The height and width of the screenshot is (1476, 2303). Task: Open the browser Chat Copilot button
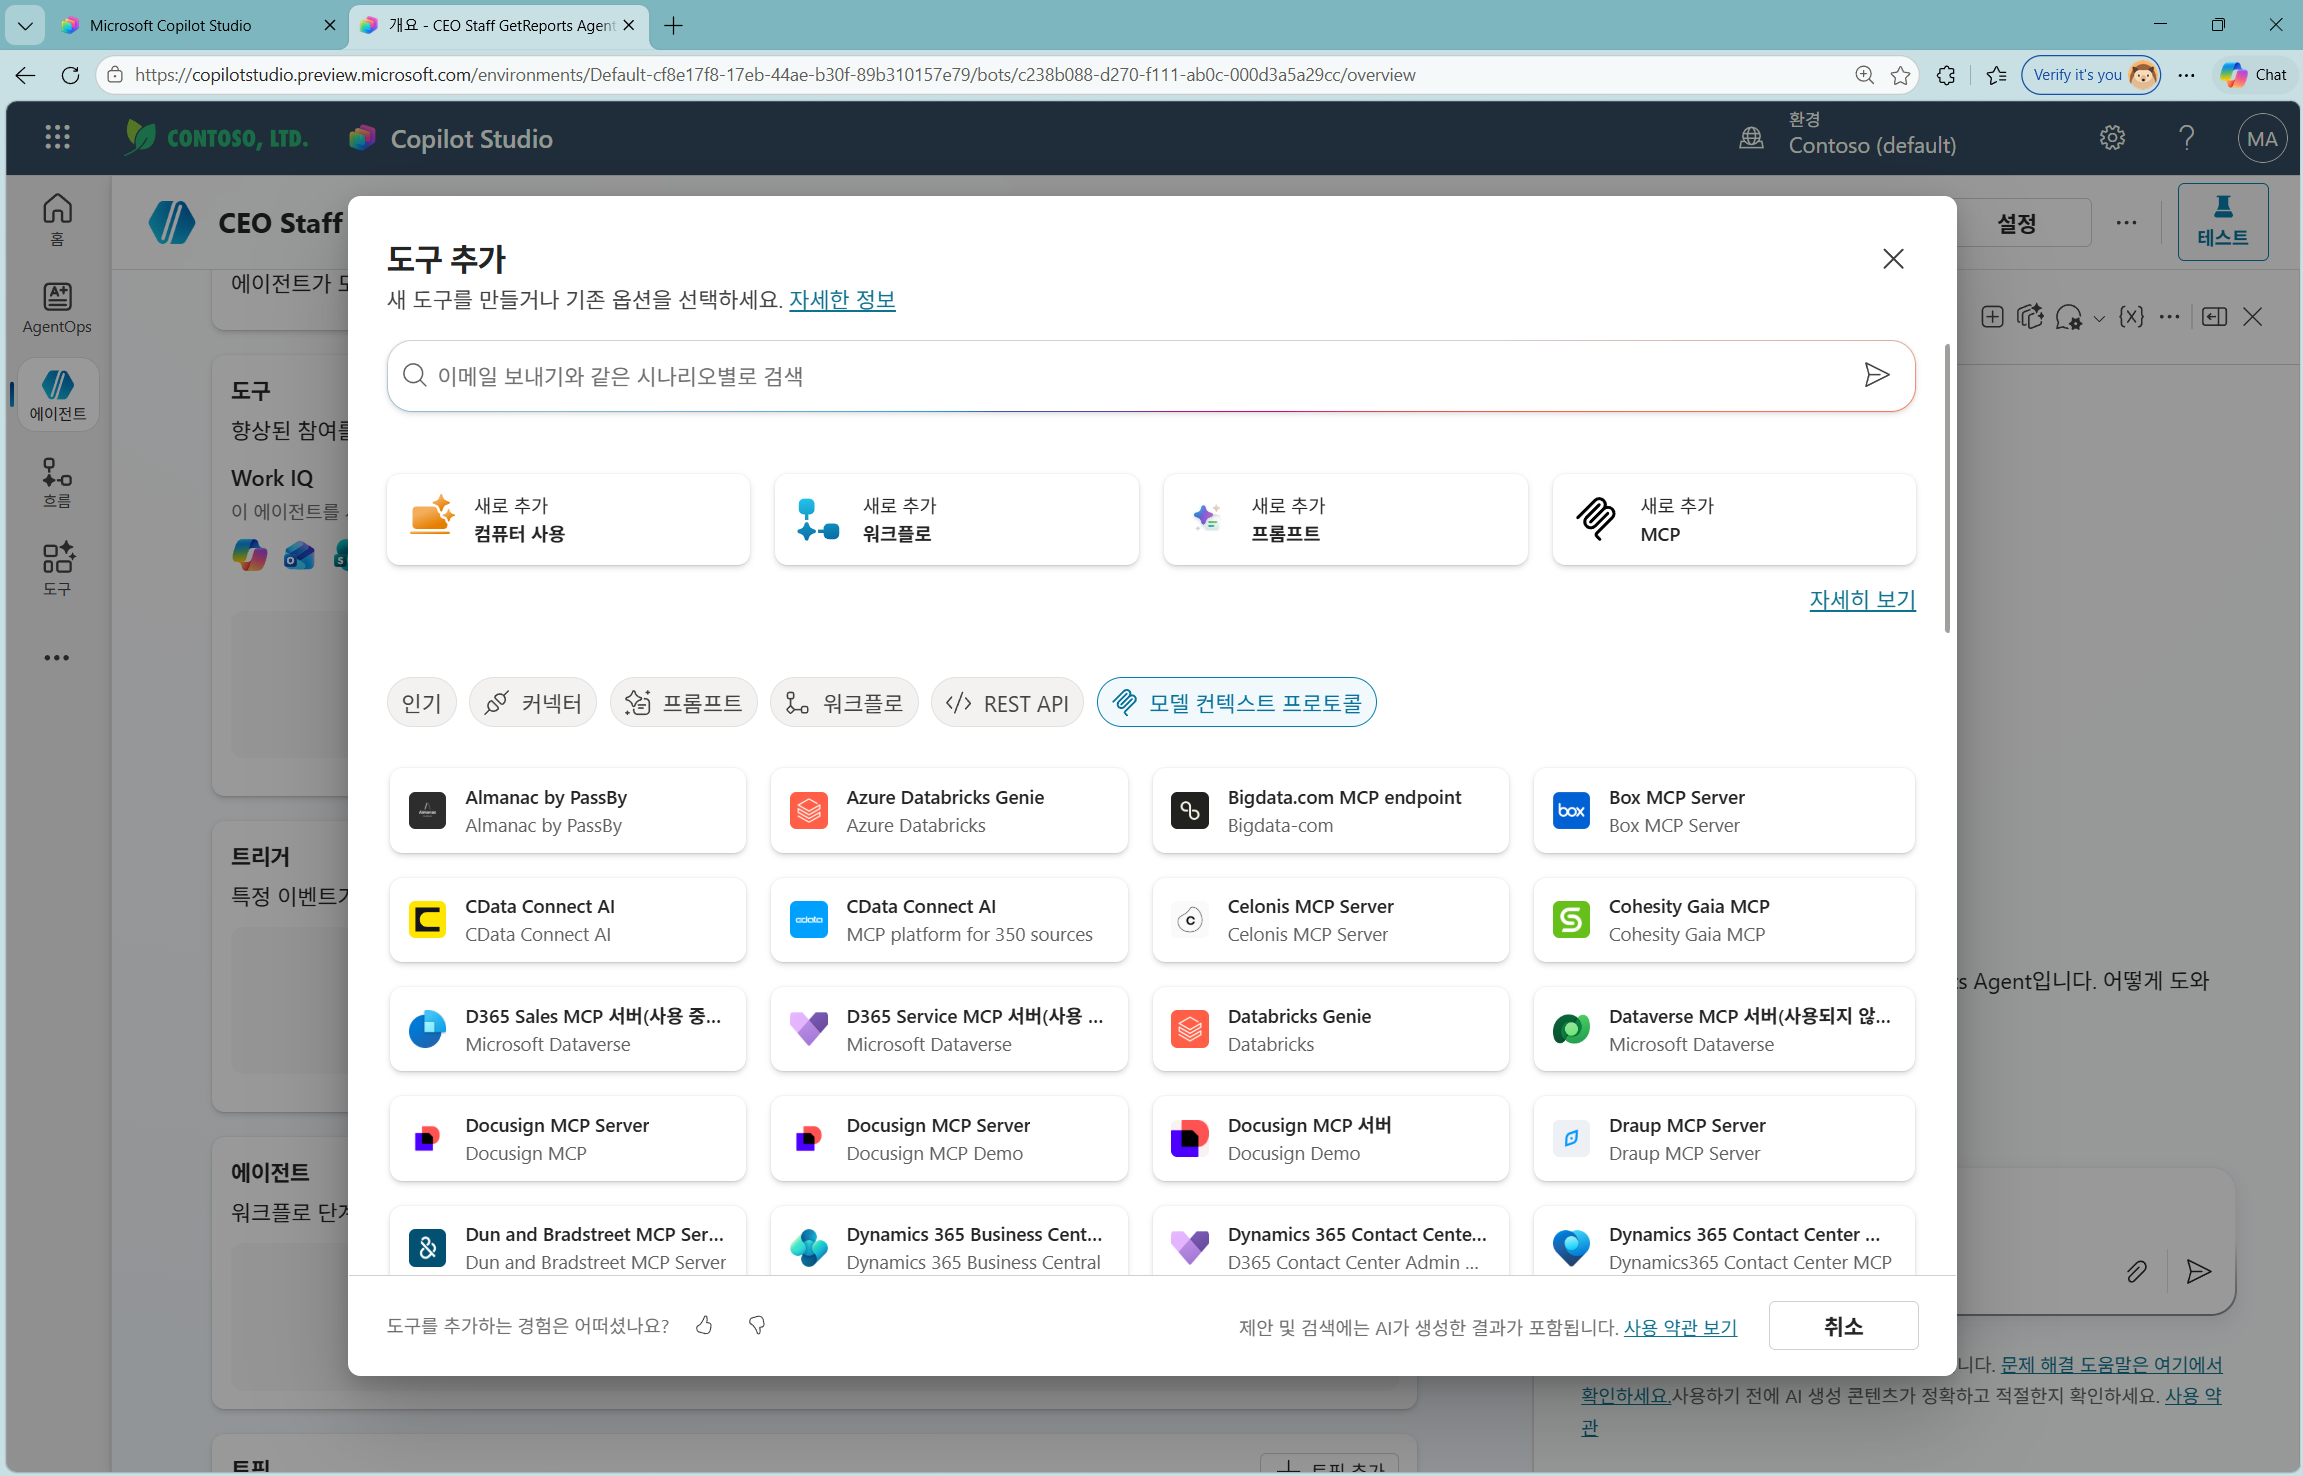point(2254,75)
